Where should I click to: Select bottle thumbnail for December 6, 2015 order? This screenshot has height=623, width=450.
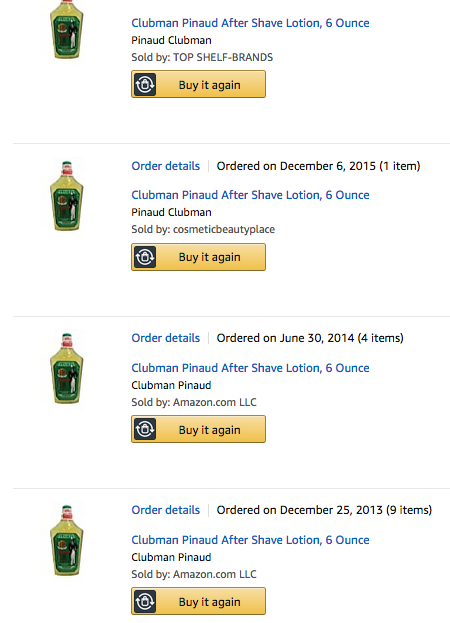(x=67, y=196)
